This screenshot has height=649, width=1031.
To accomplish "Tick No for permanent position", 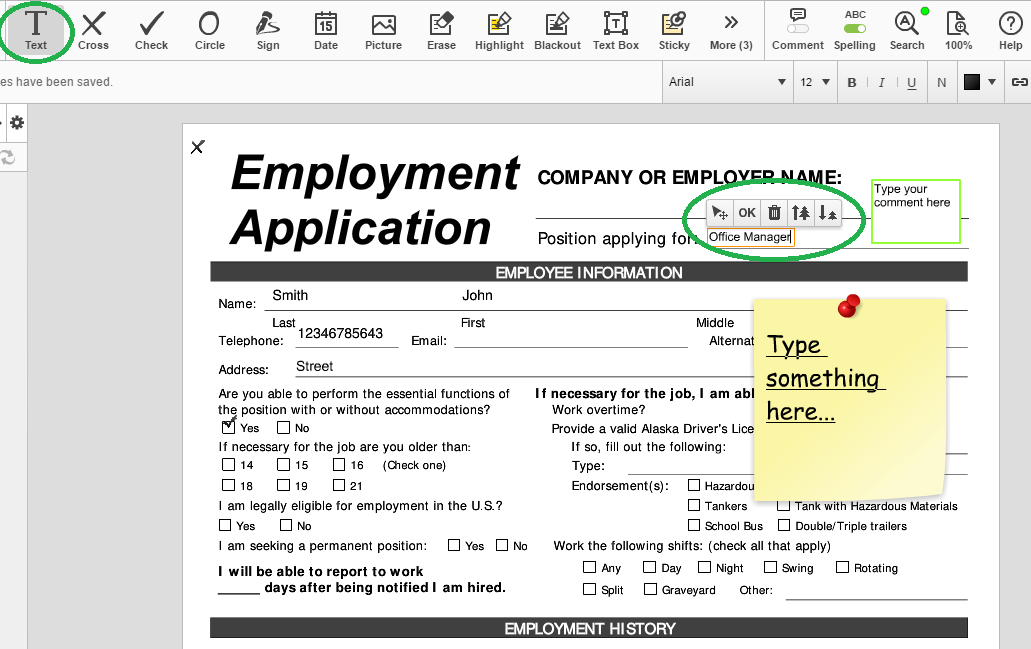I will pos(502,545).
